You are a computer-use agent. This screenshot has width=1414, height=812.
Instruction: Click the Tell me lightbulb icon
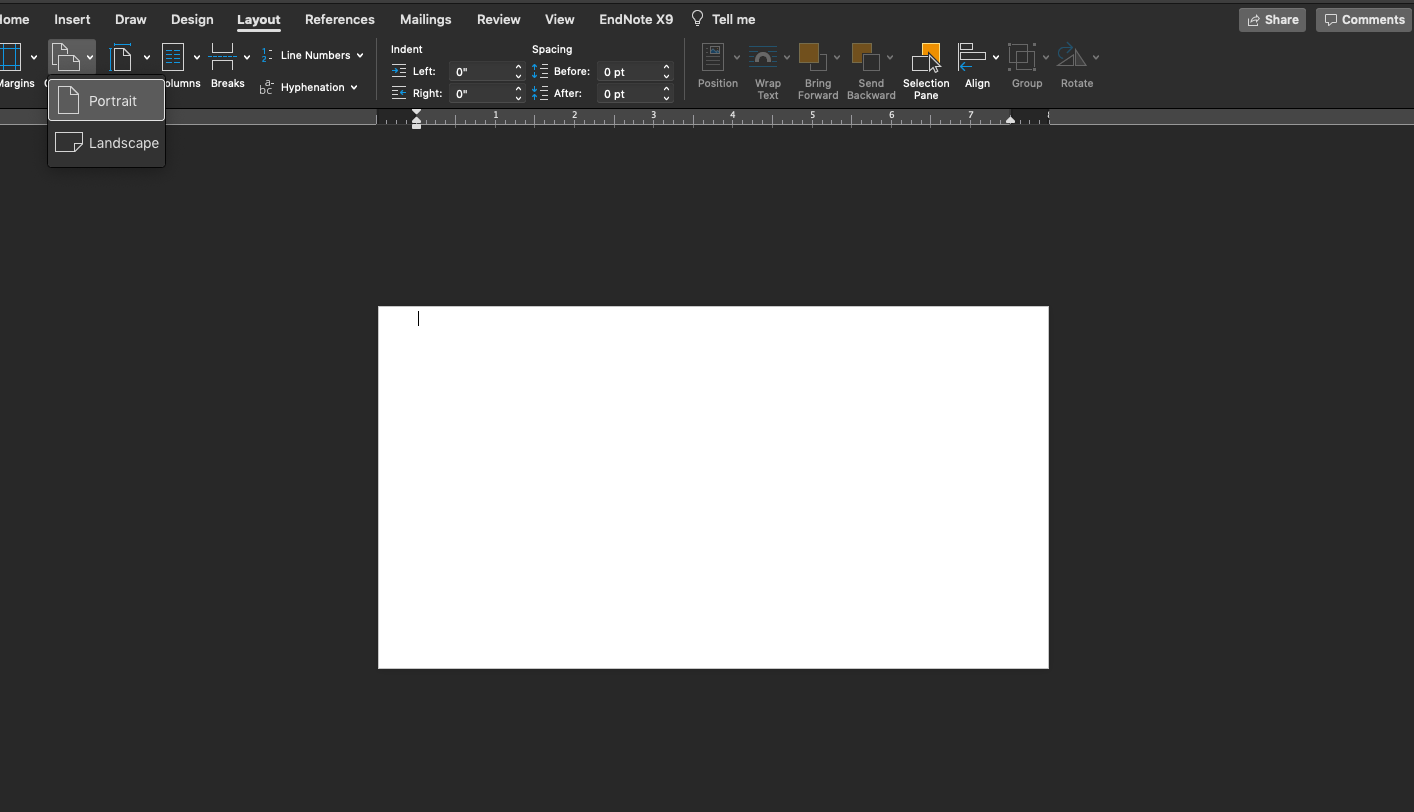click(697, 19)
